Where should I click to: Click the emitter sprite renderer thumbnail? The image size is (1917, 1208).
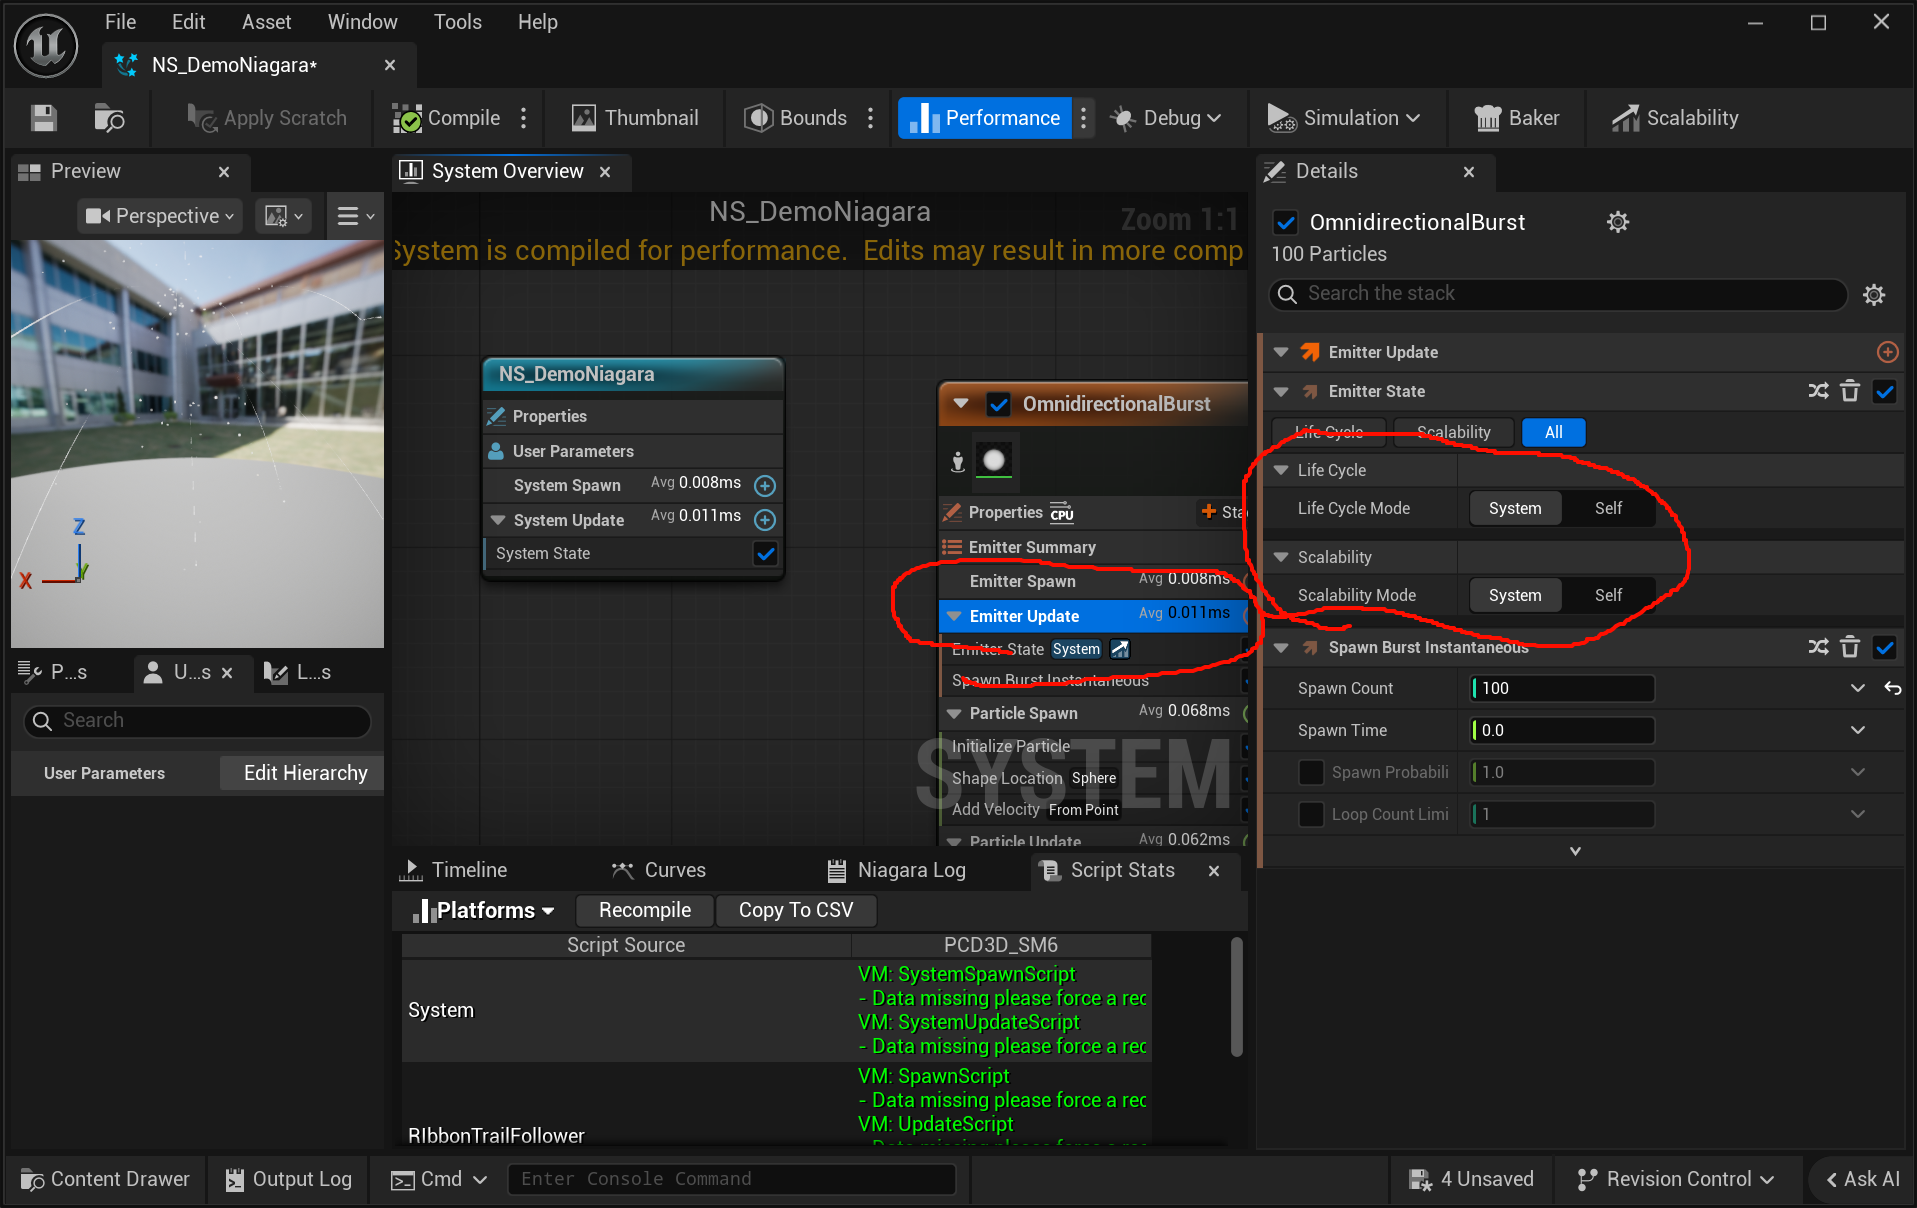[994, 460]
